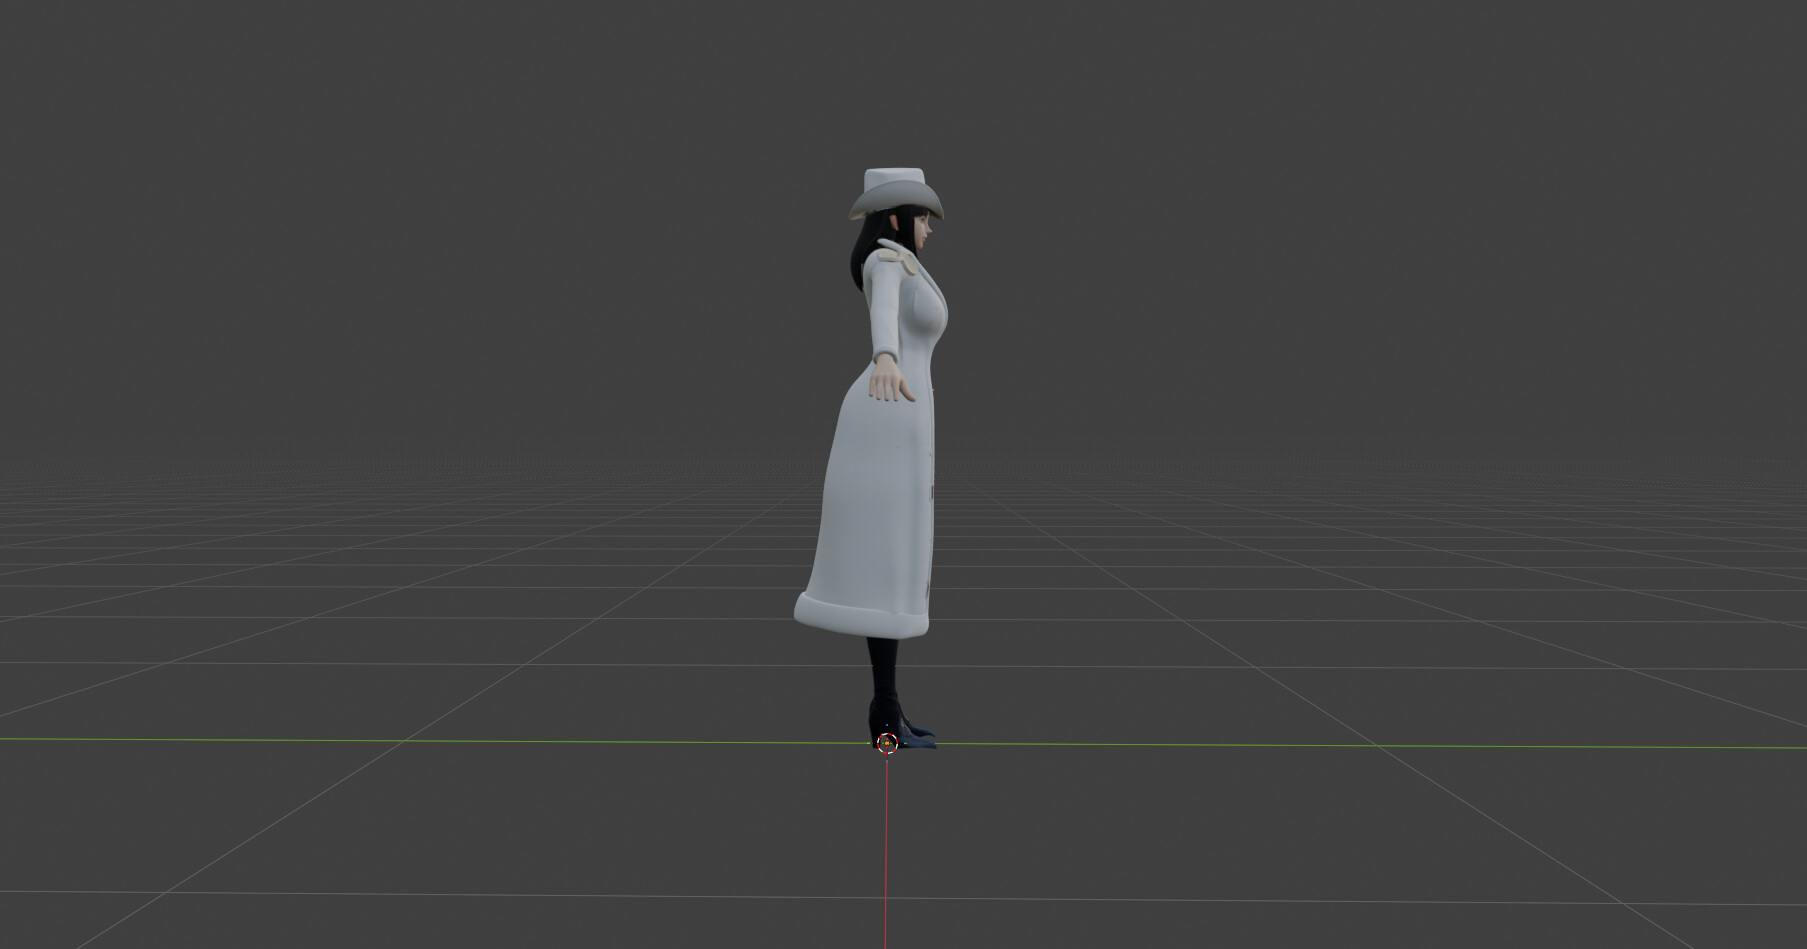Click the fur trim at the coat's hem

[x=860, y=613]
